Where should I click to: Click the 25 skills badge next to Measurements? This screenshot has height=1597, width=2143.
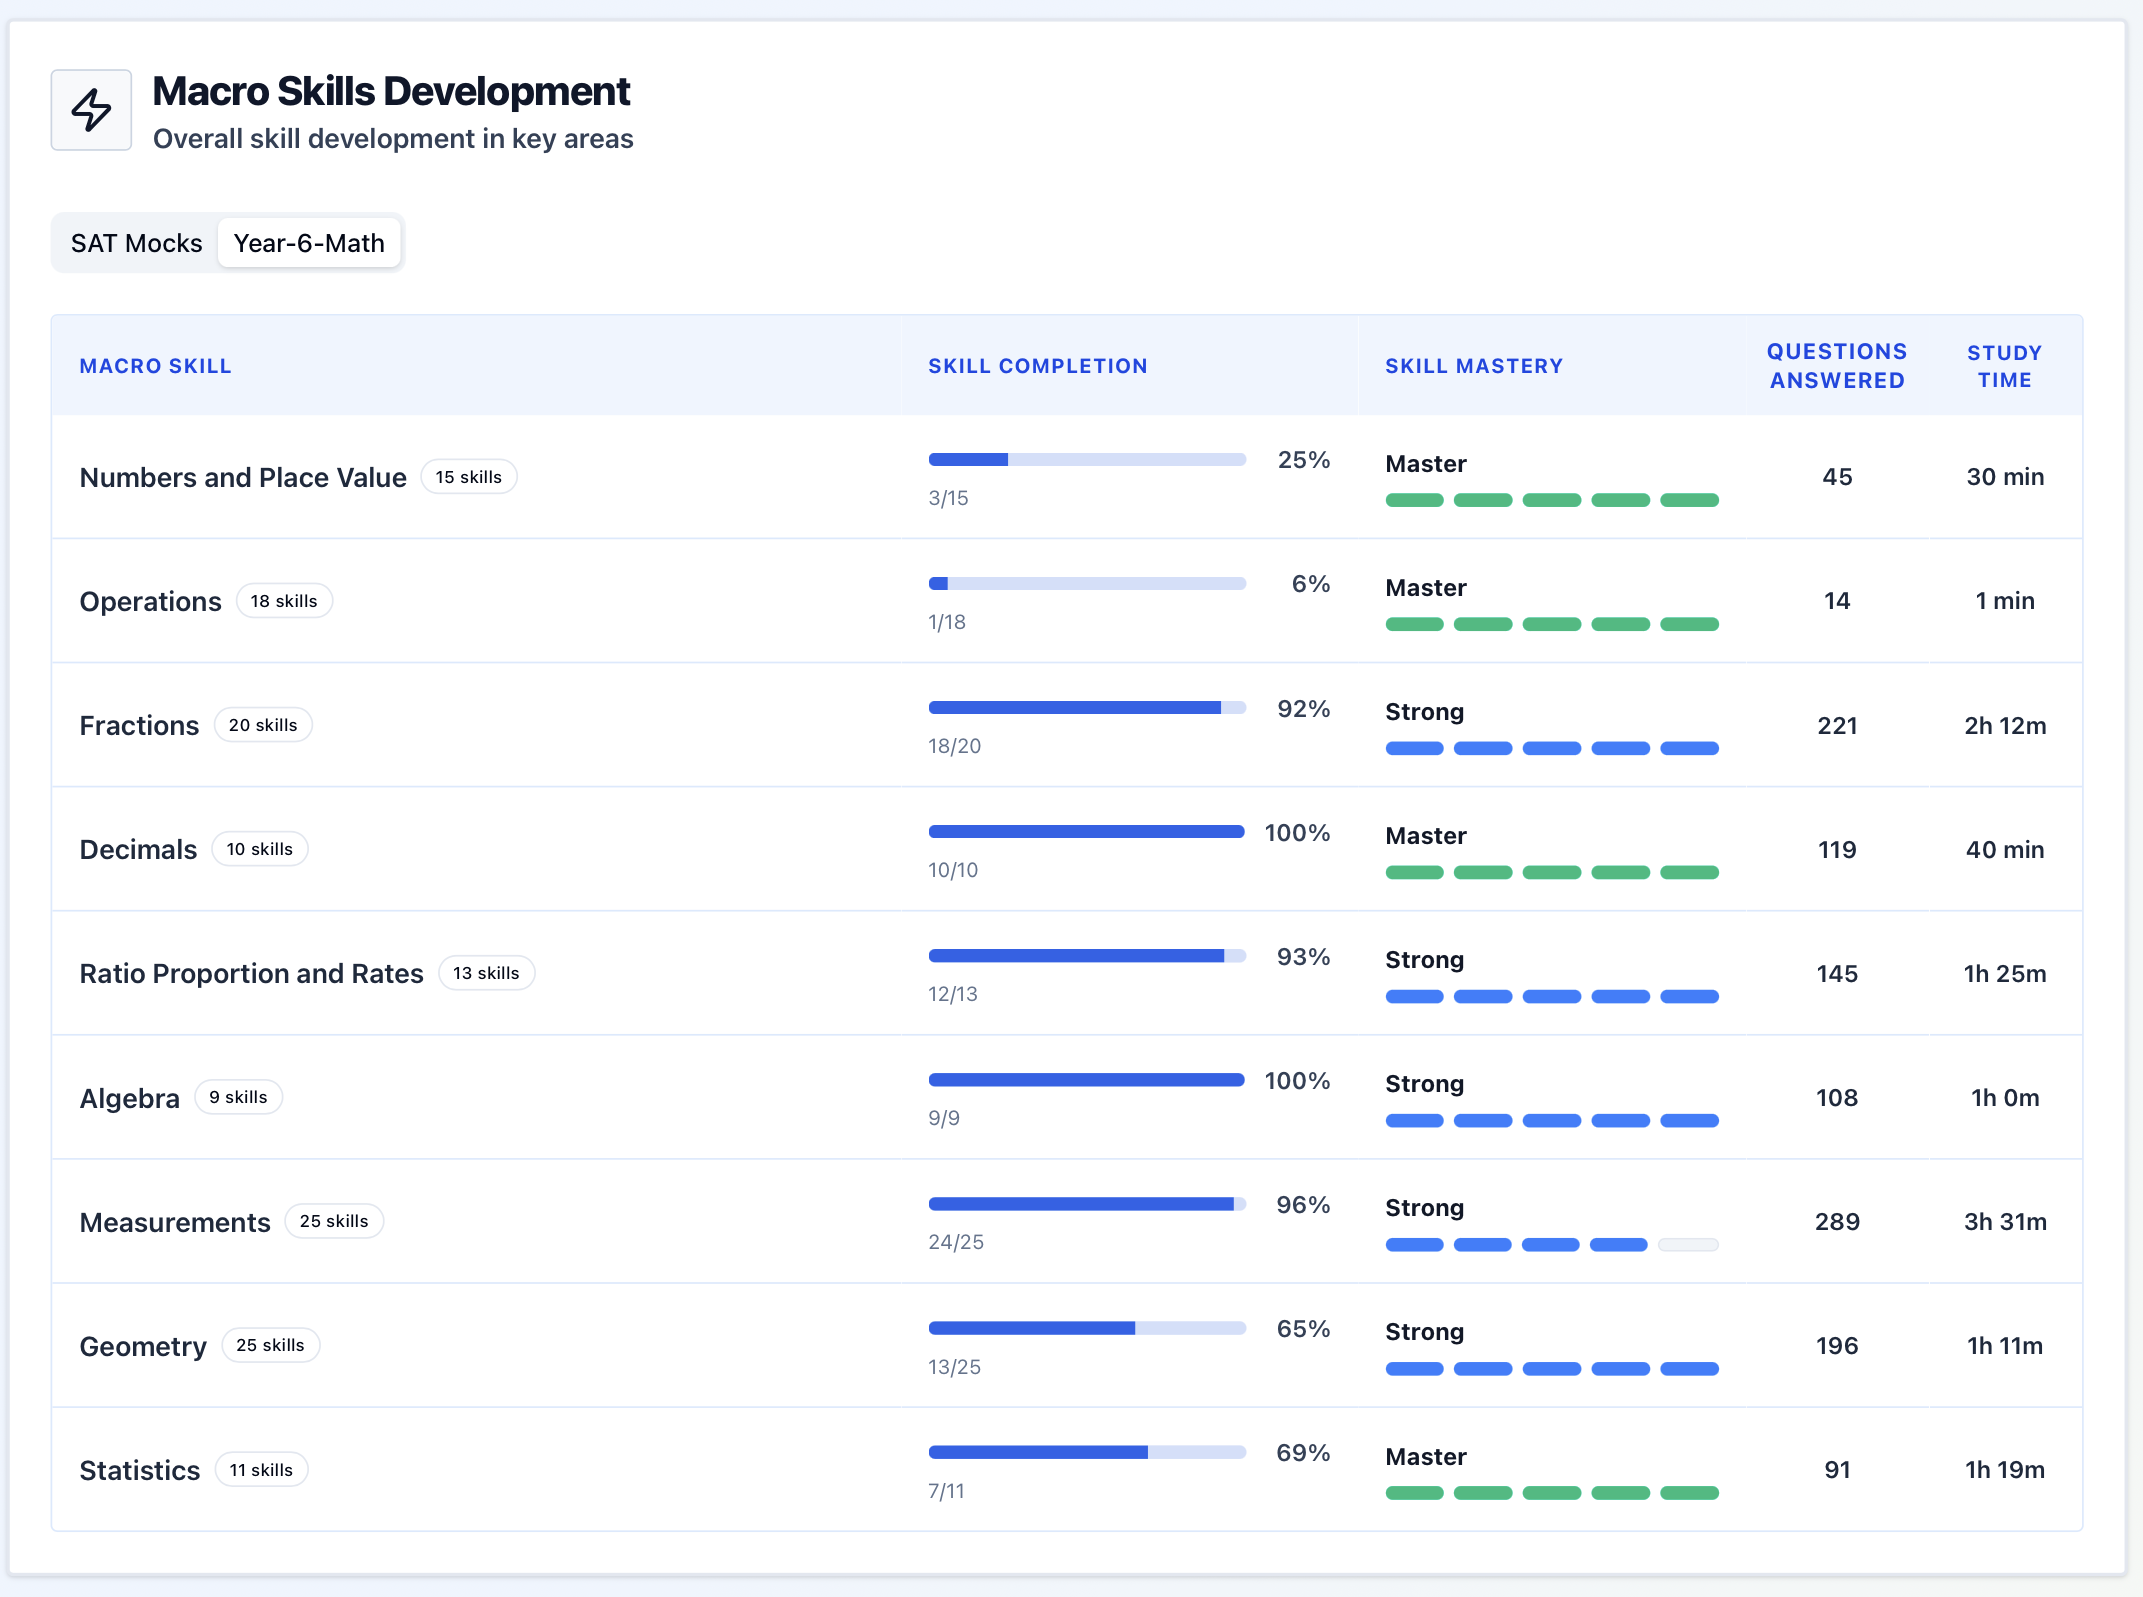334,1221
